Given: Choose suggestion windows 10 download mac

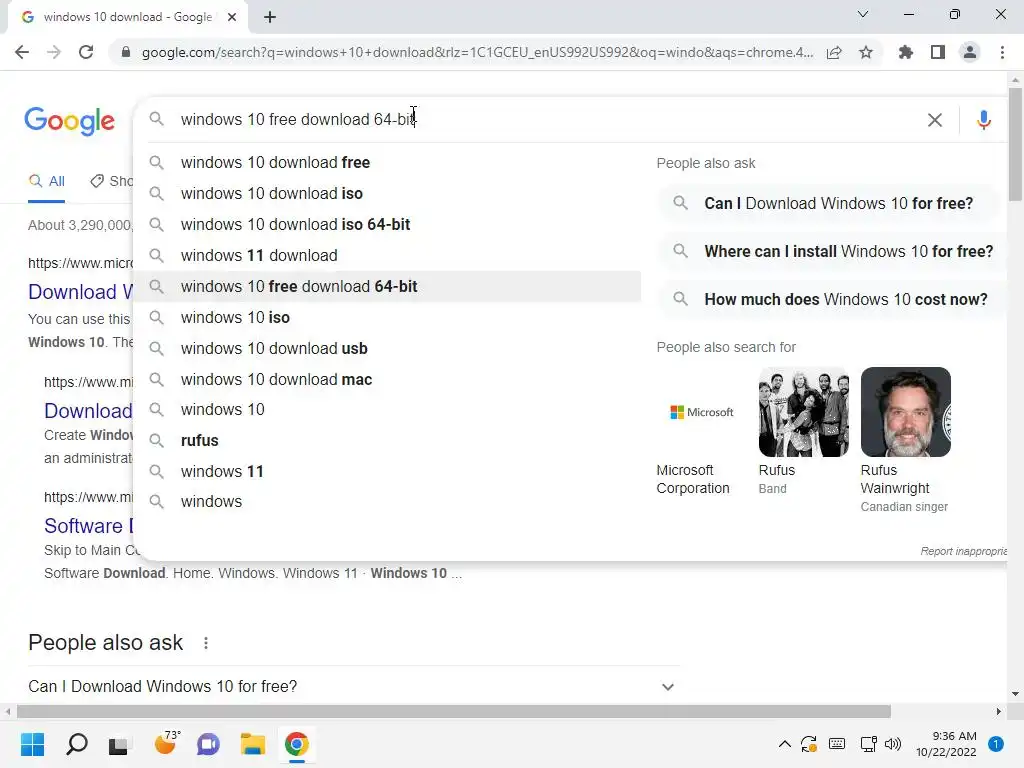Looking at the screenshot, I should pyautogui.click(x=387, y=379).
